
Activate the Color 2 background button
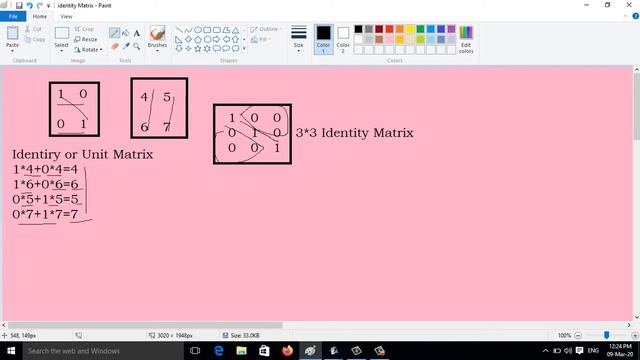tap(343, 39)
